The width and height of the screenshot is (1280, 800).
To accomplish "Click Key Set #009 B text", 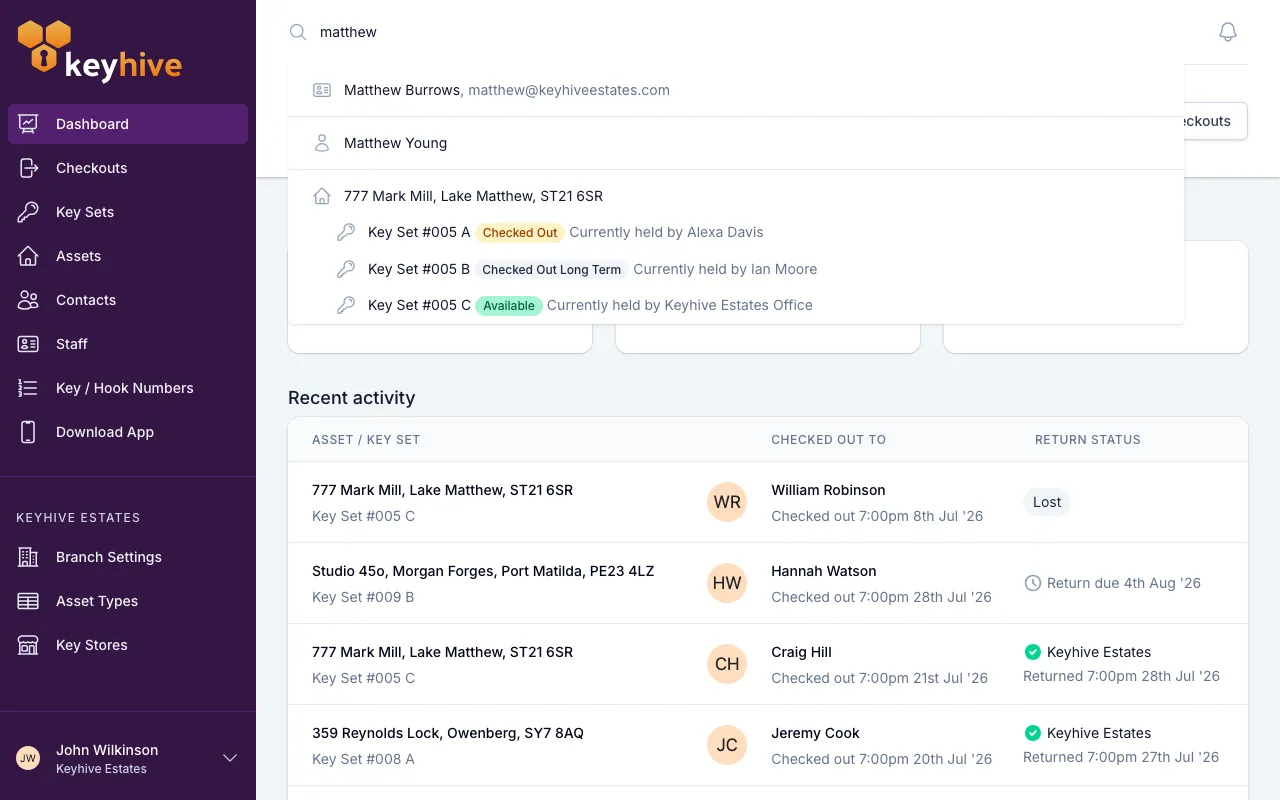I will (x=363, y=597).
